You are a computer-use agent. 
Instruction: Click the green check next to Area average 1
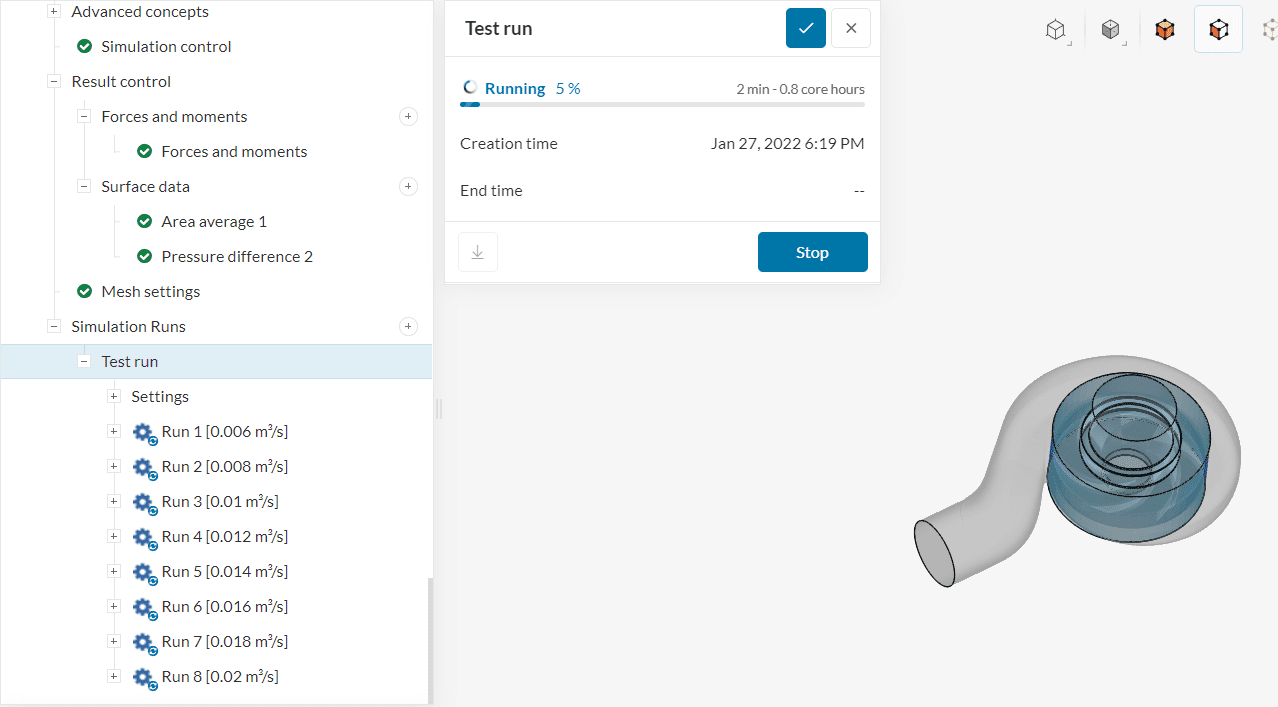pos(145,221)
